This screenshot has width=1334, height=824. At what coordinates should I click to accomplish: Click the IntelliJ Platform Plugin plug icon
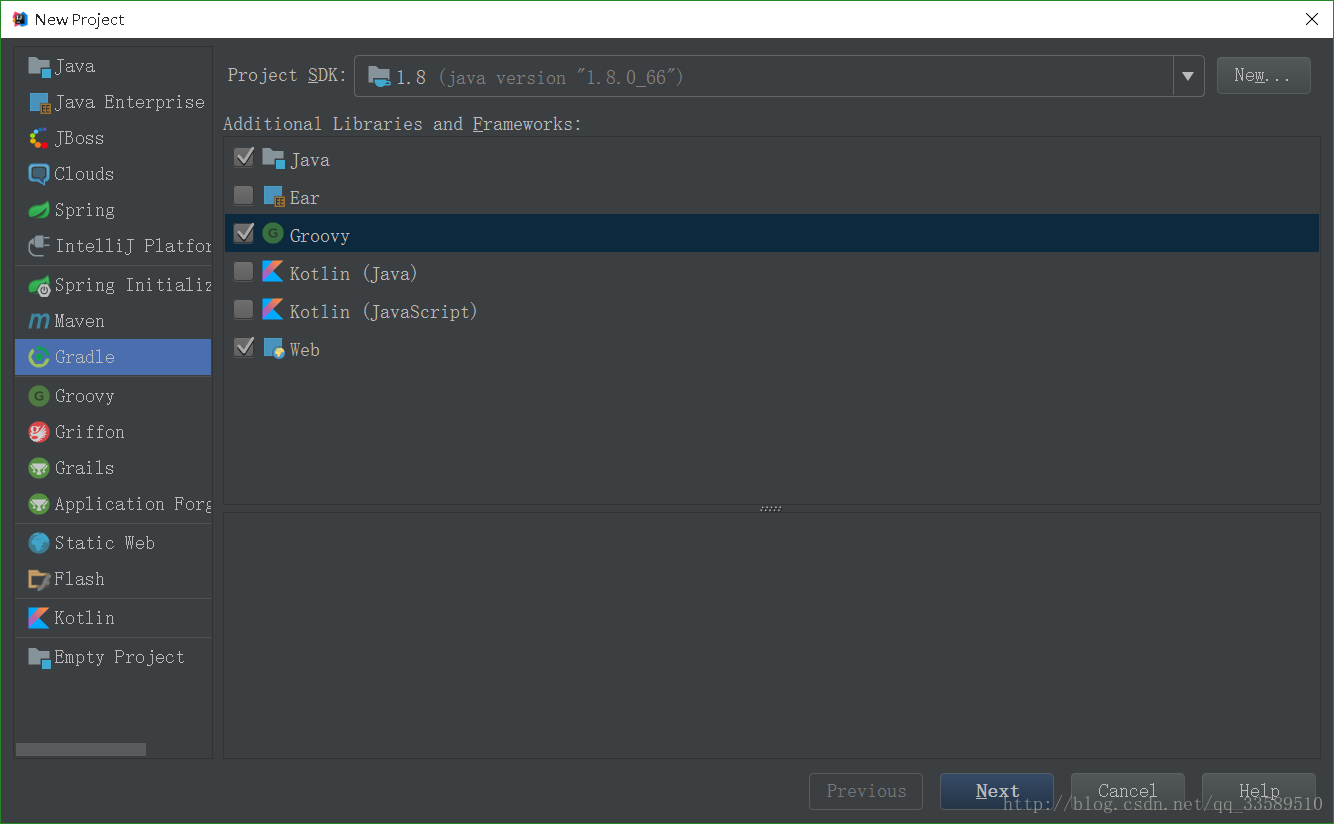click(39, 246)
